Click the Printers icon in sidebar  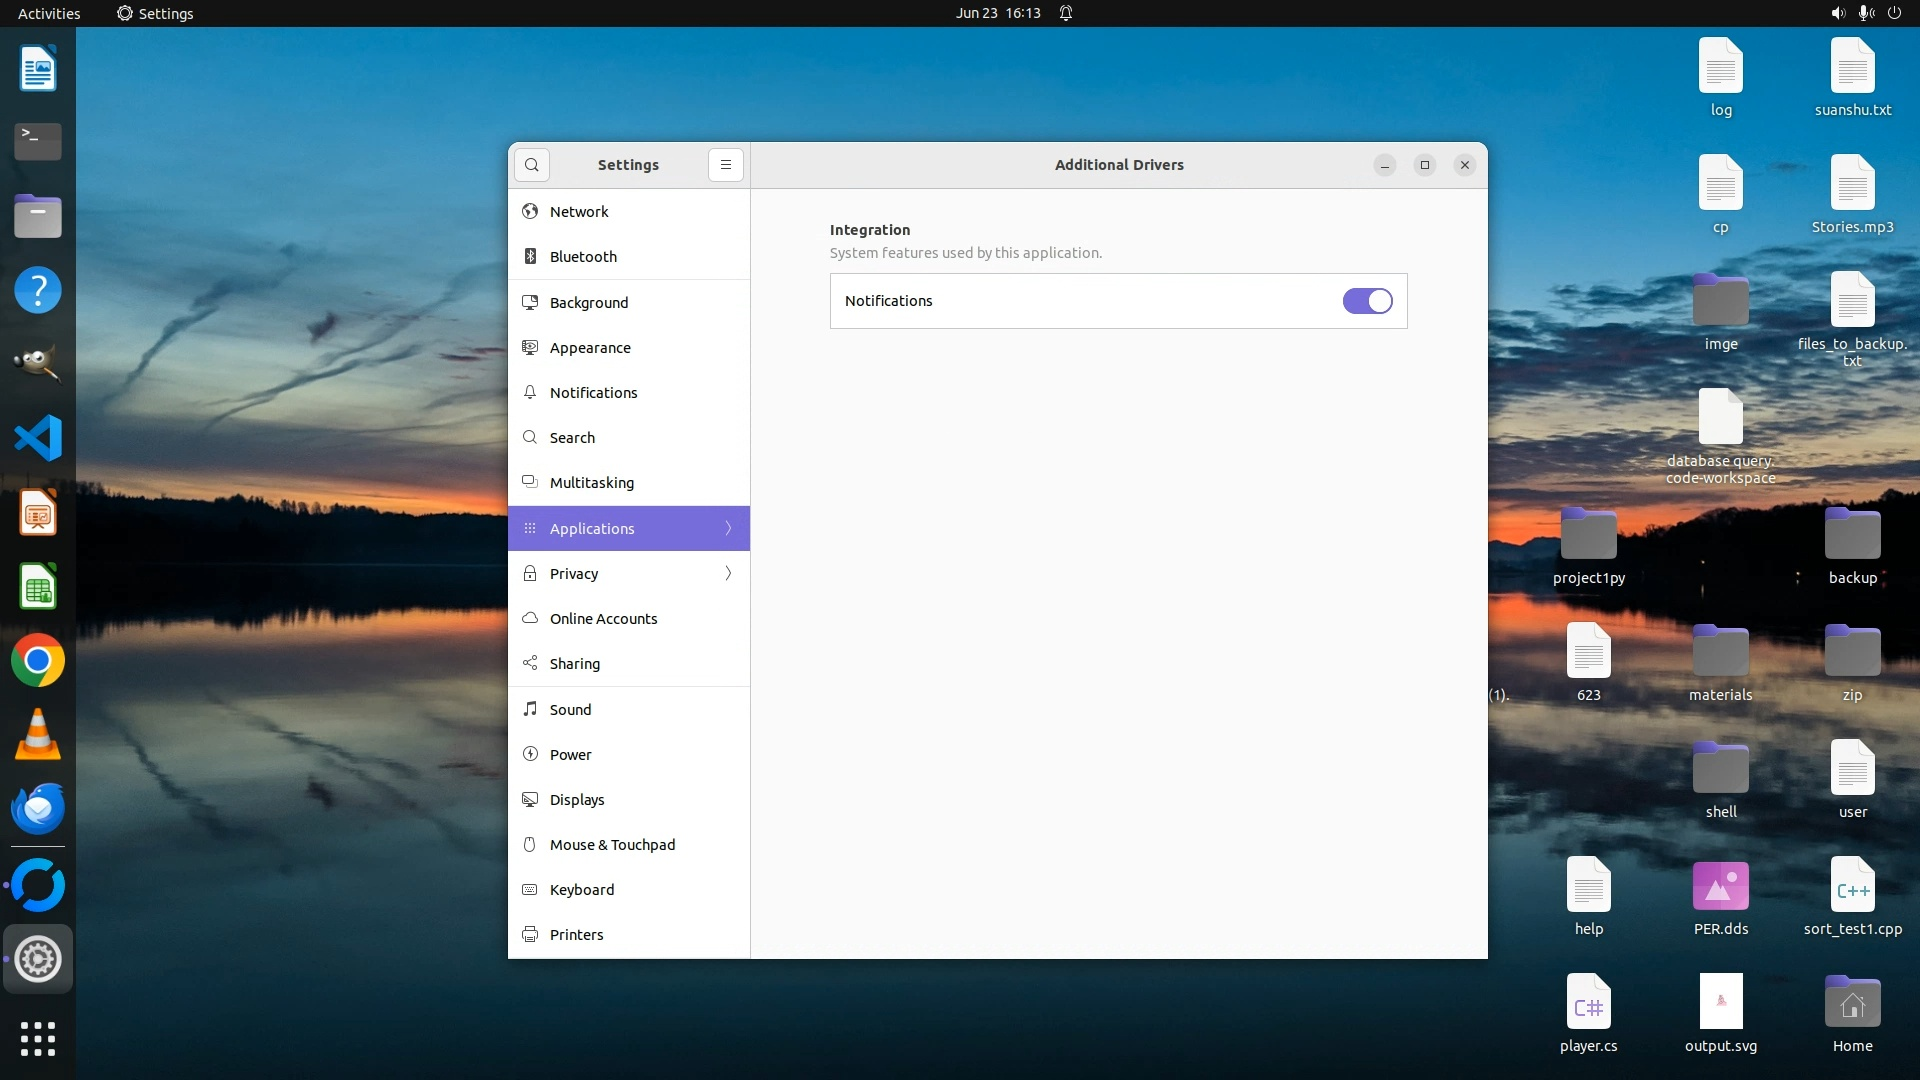[530, 934]
